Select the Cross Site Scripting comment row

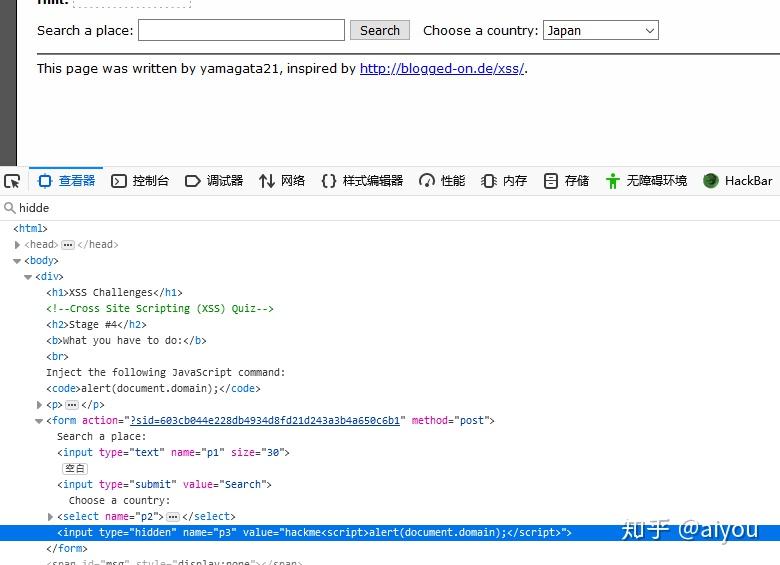(x=160, y=308)
